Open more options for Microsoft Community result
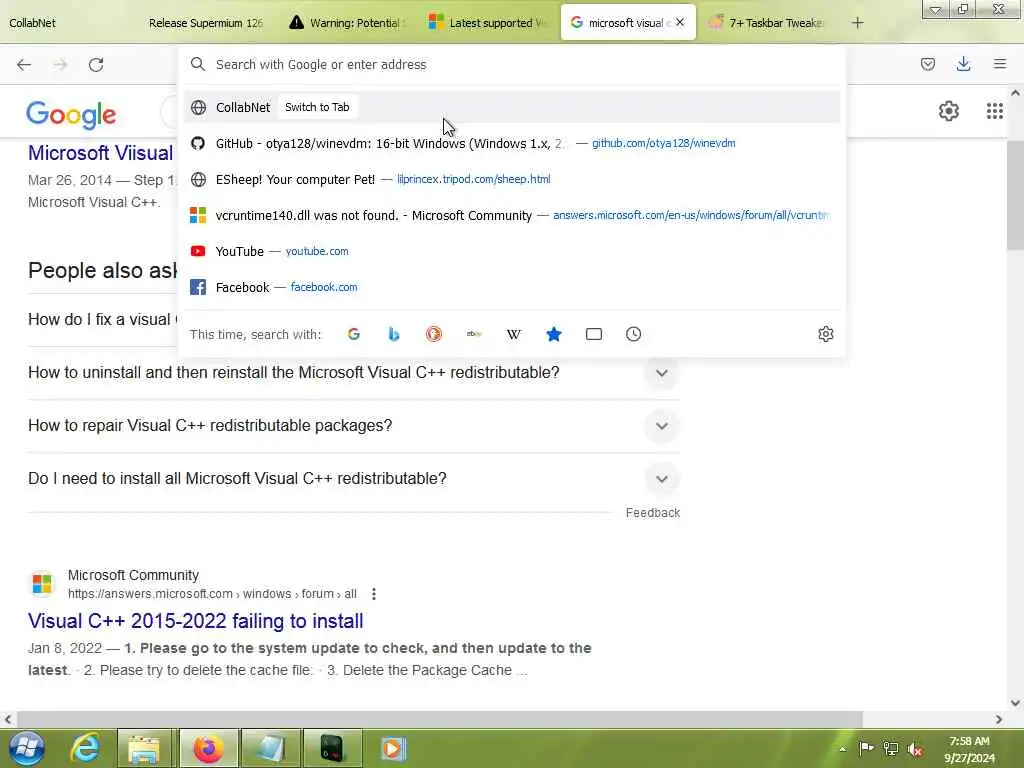Image resolution: width=1024 pixels, height=768 pixels. [374, 594]
